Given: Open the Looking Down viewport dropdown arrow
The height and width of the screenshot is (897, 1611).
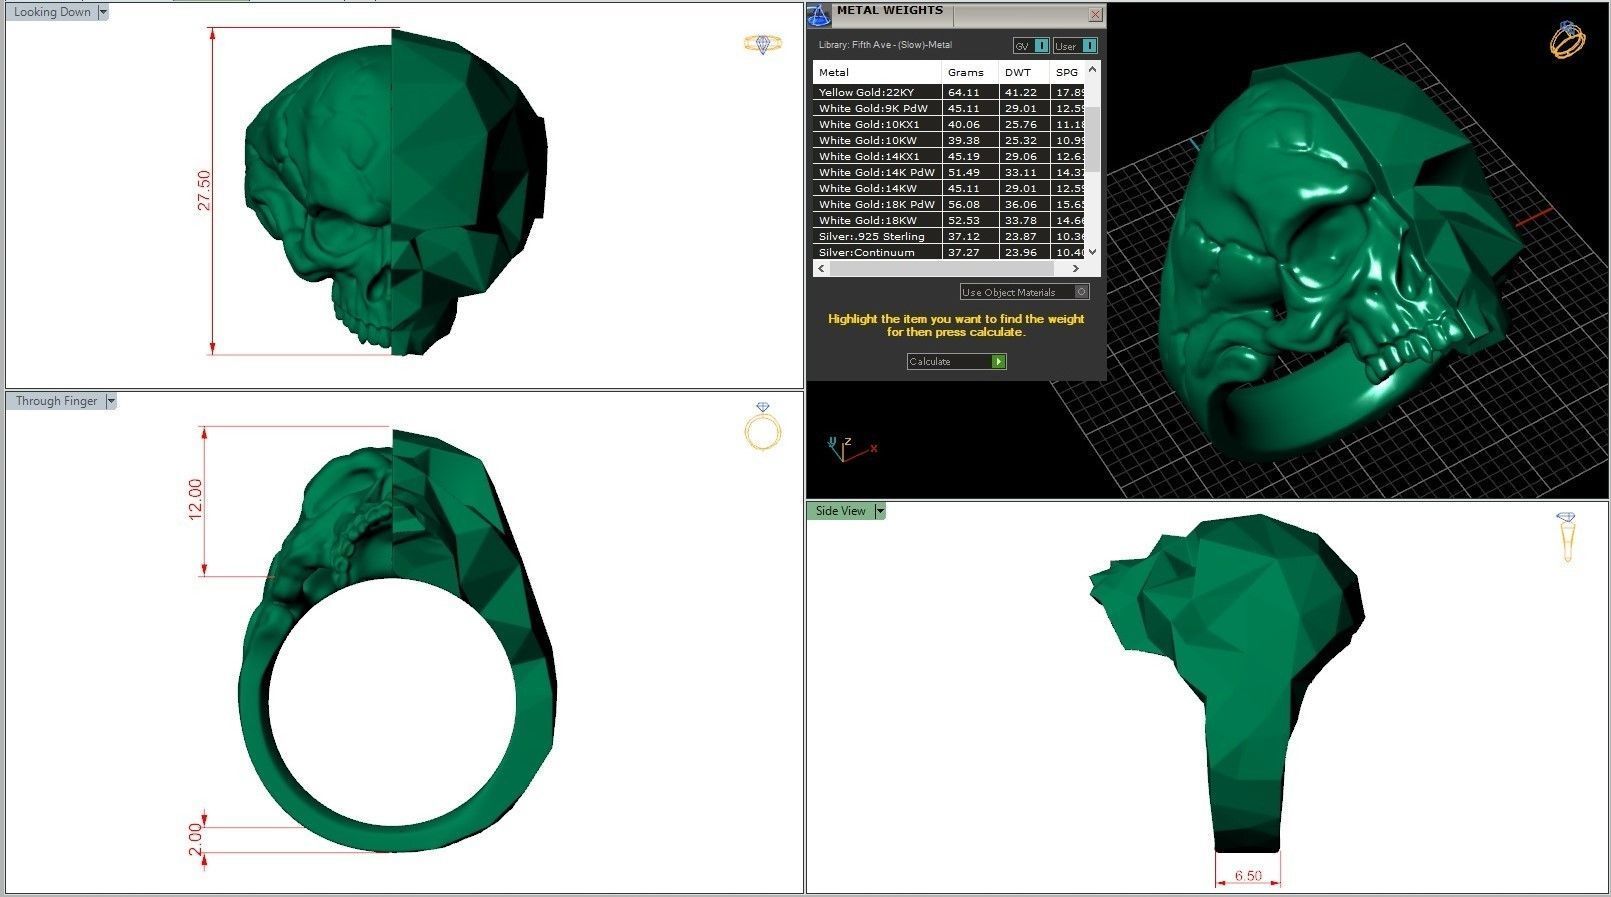Looking at the screenshot, I should (x=103, y=12).
